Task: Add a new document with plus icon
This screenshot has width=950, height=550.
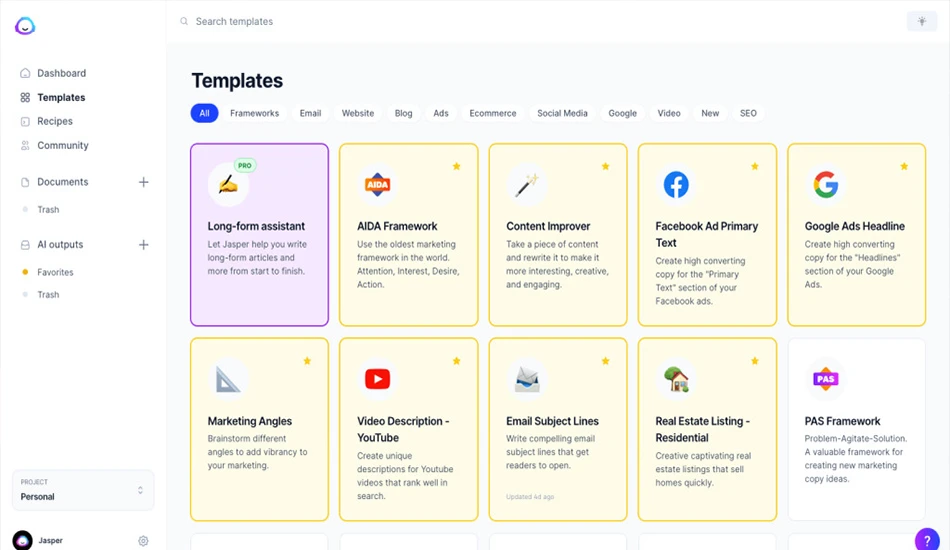Action: [144, 182]
